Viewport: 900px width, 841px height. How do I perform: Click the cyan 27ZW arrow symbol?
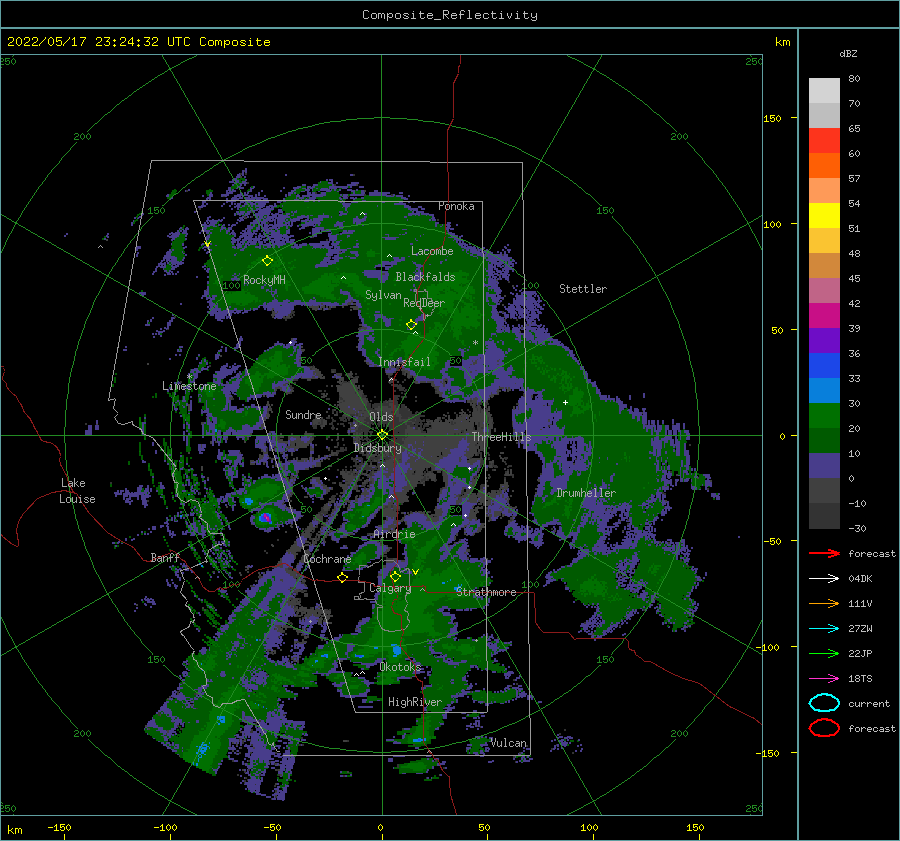(824, 629)
